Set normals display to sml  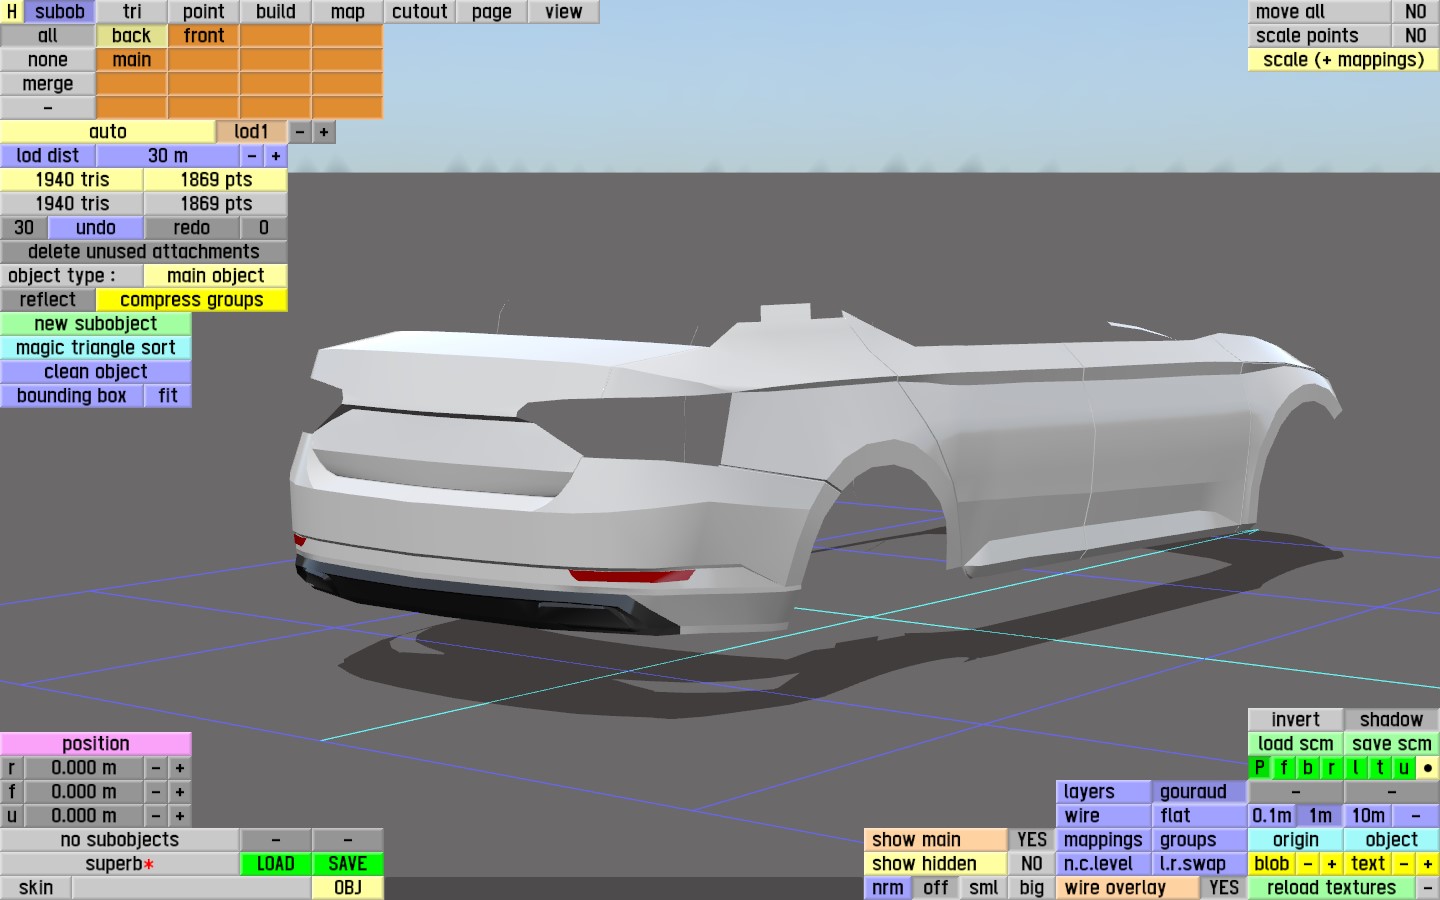click(x=984, y=888)
